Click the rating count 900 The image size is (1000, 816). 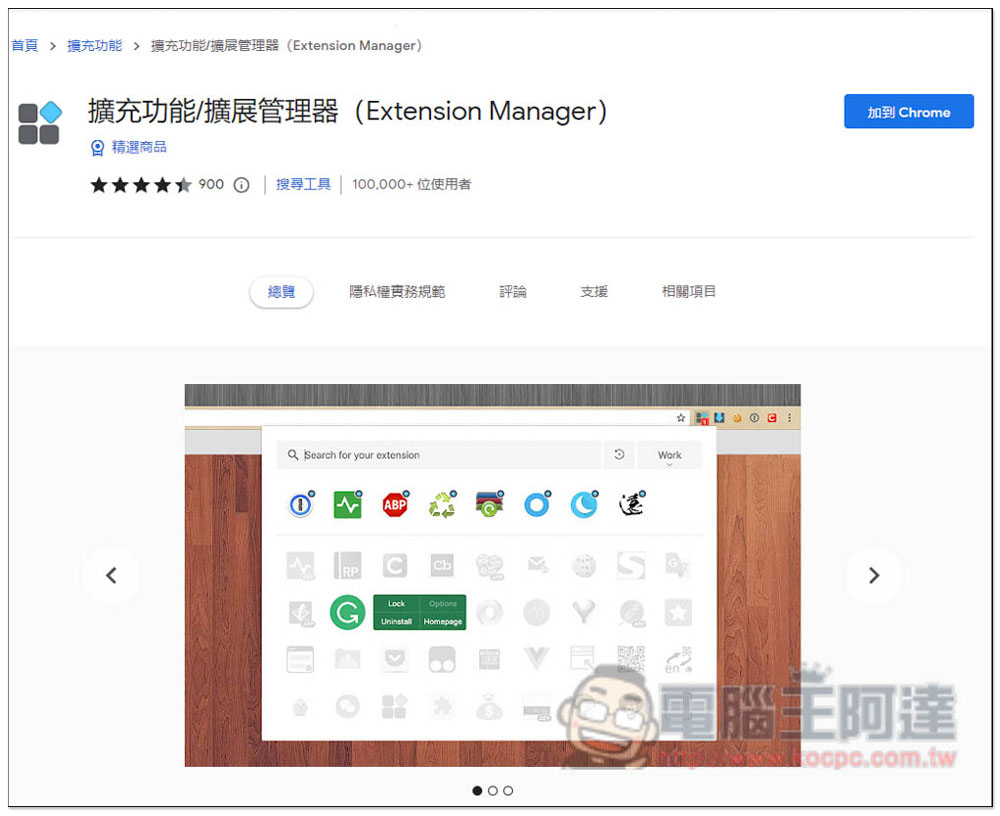click(x=211, y=184)
